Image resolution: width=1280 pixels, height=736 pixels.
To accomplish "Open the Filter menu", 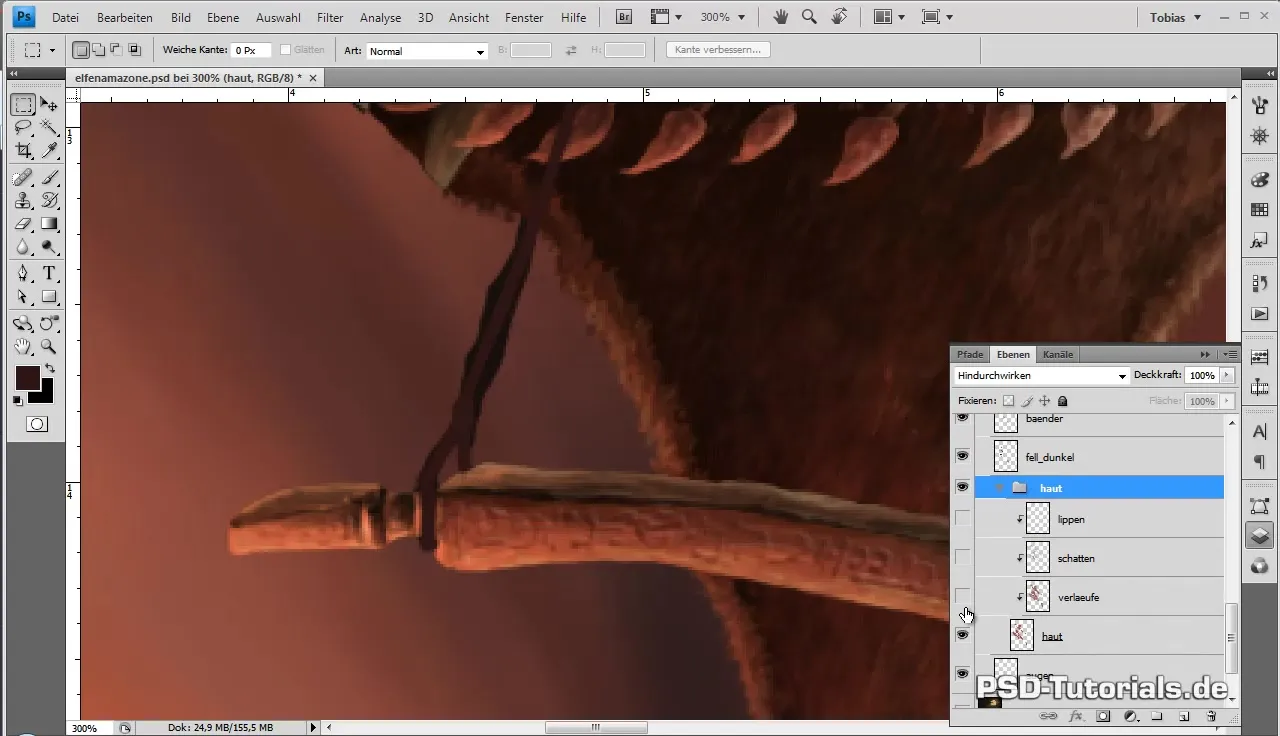I will (330, 18).
